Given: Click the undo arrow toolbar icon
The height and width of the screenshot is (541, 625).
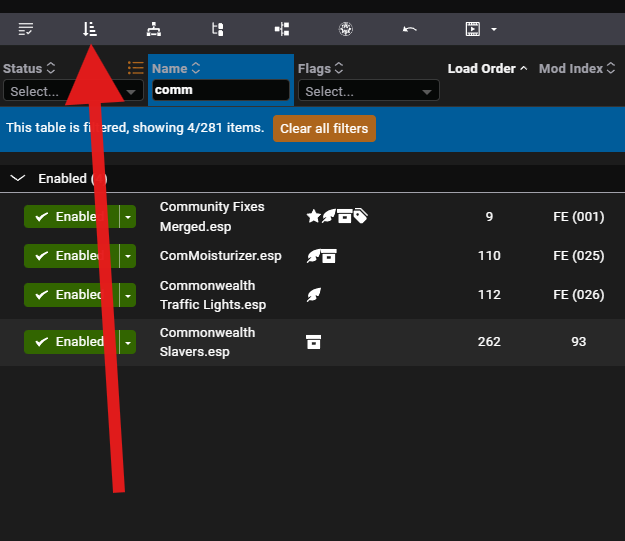Looking at the screenshot, I should click(409, 29).
